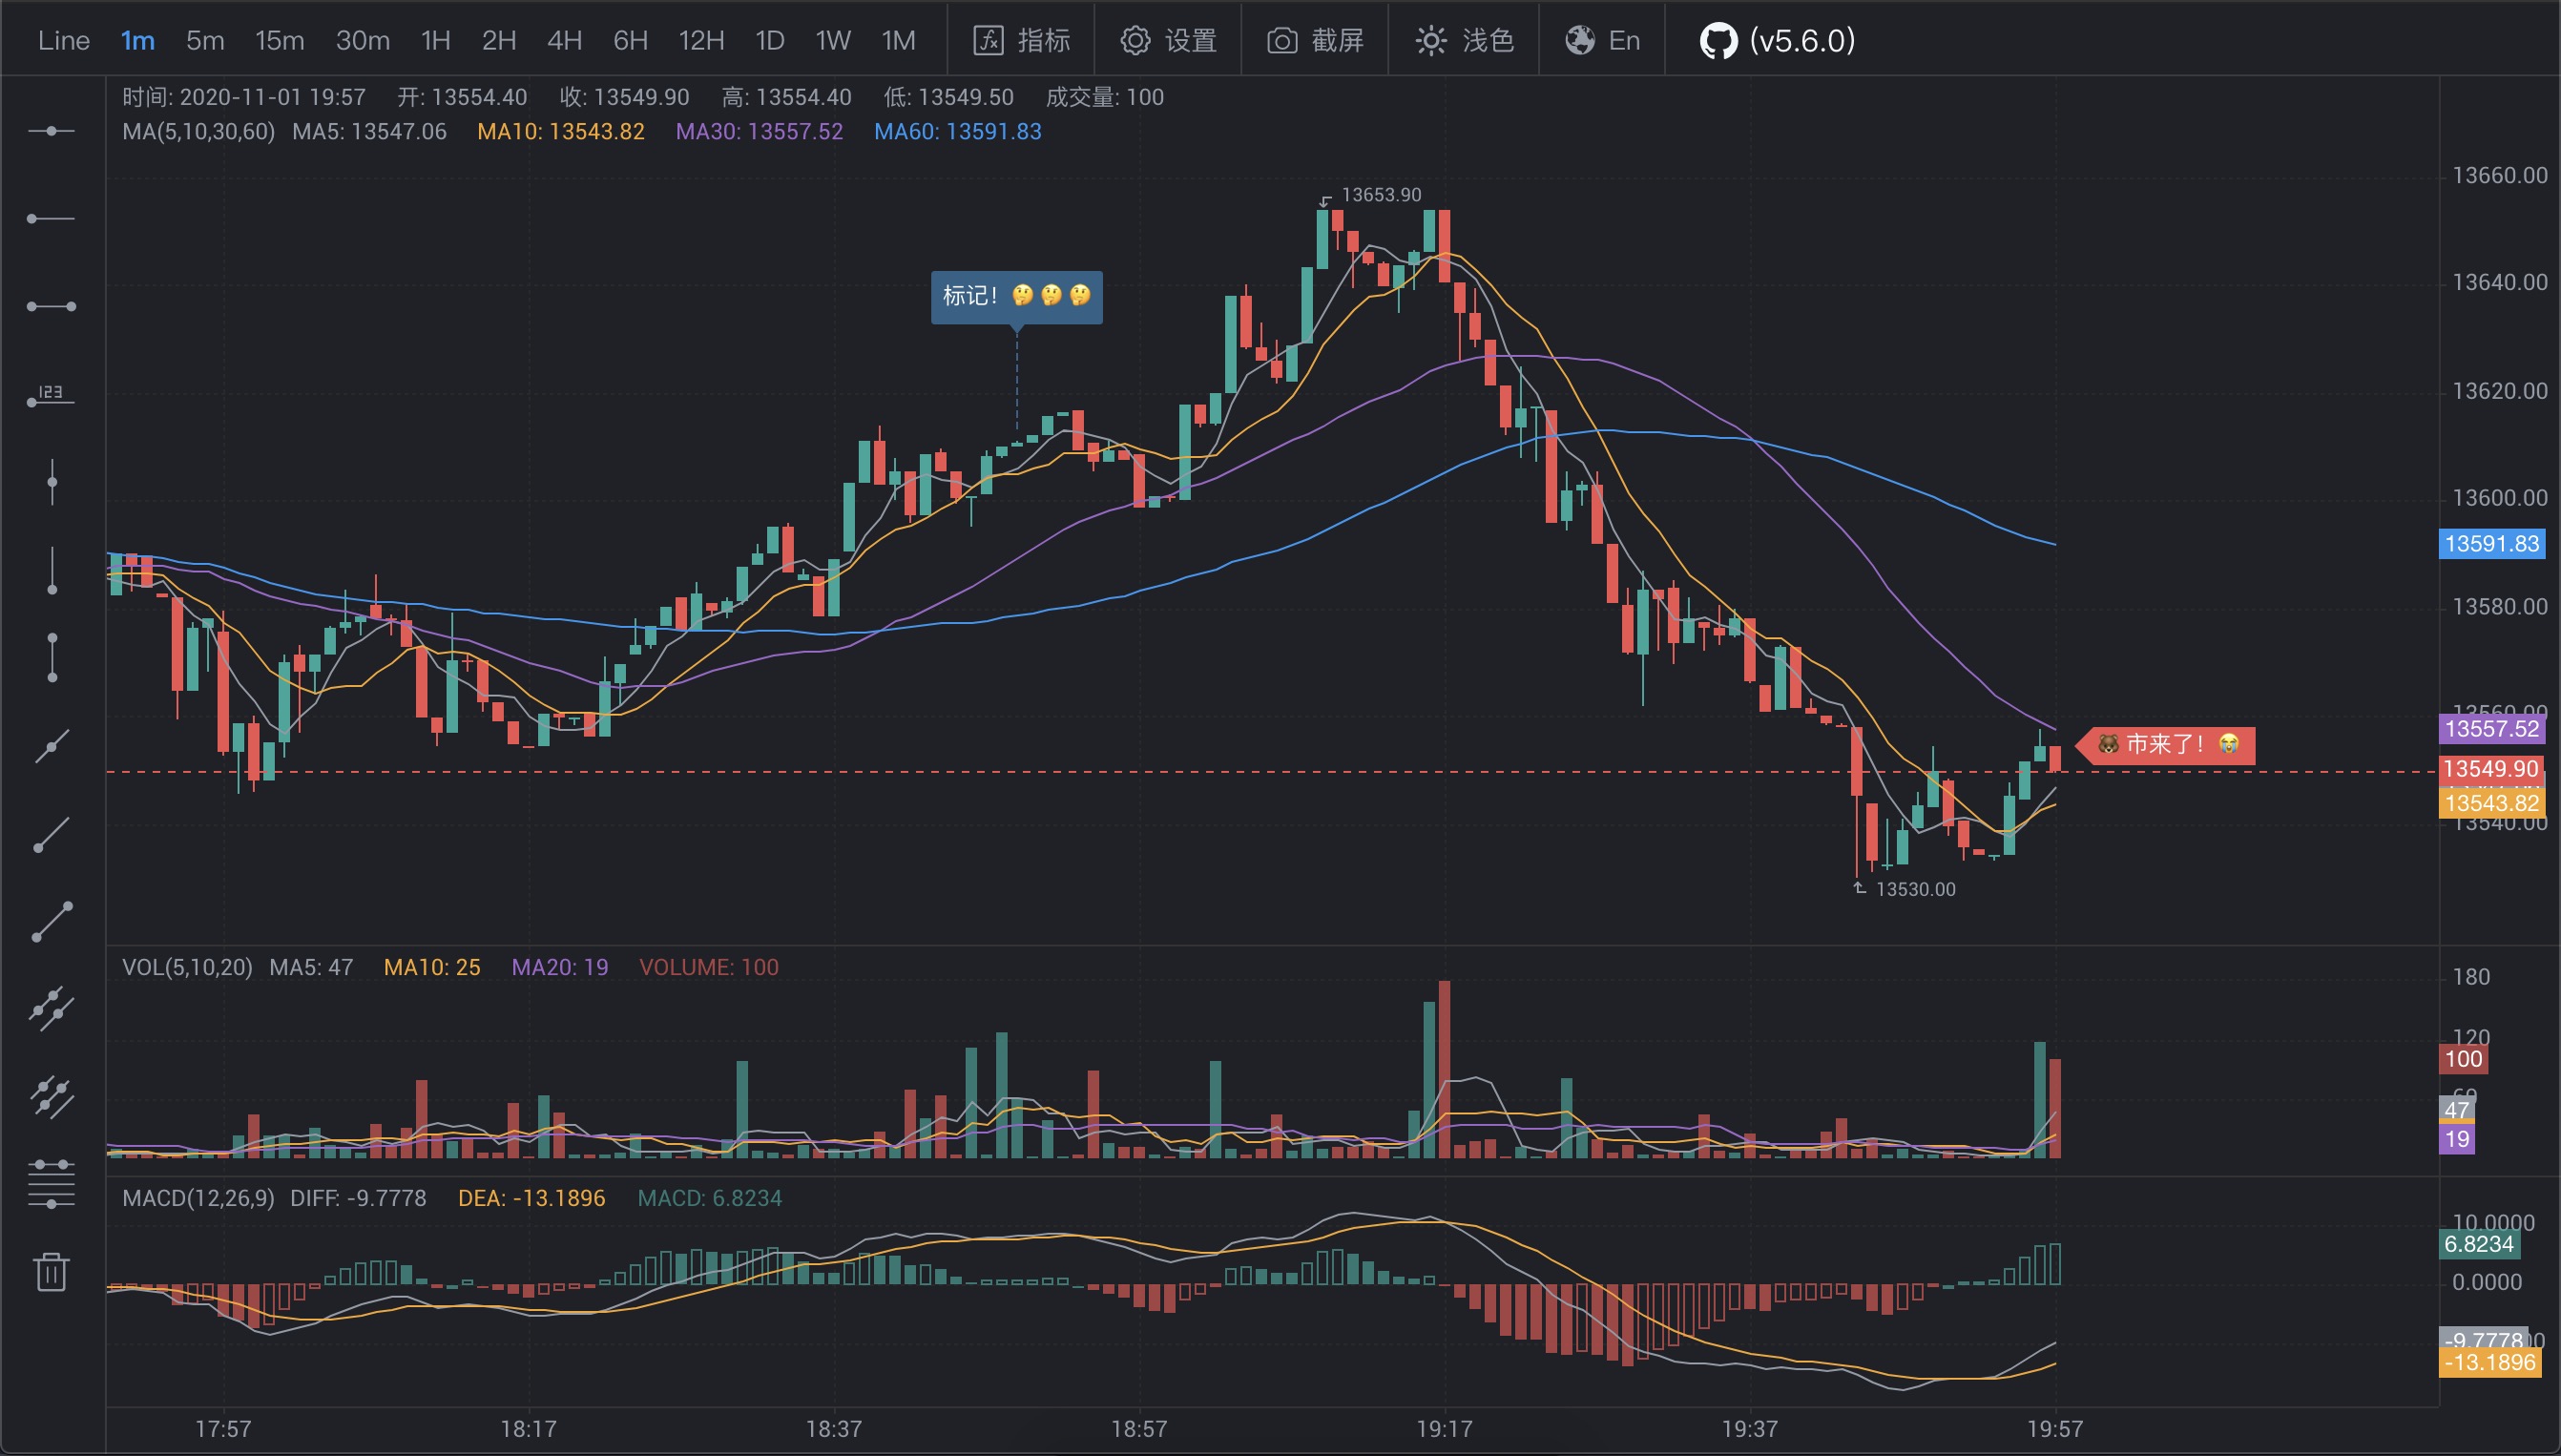Select the horizontal segment drawing tool
Screen dimensions: 2561x1456
[51, 306]
